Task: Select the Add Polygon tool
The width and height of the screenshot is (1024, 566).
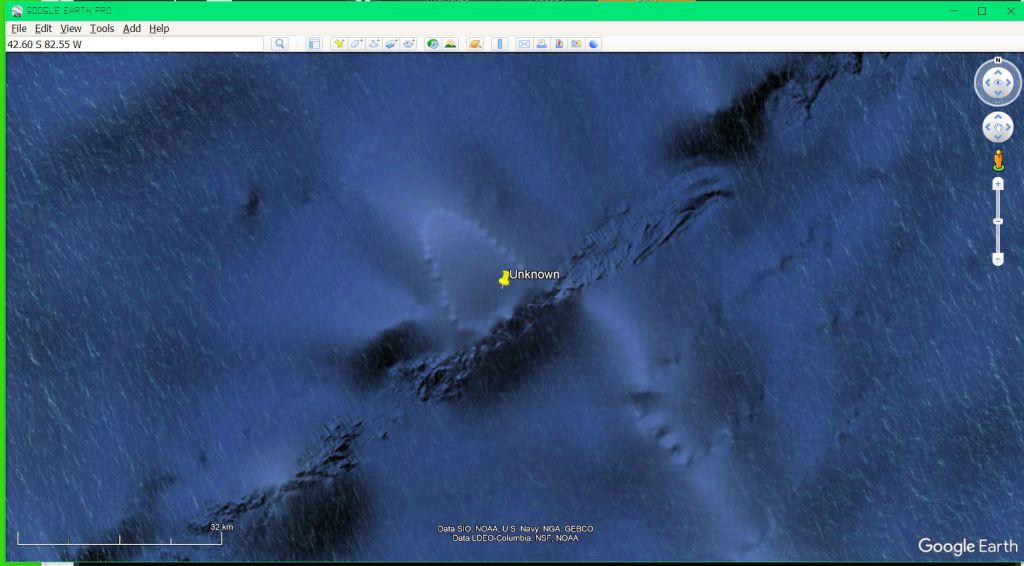Action: (x=356, y=44)
